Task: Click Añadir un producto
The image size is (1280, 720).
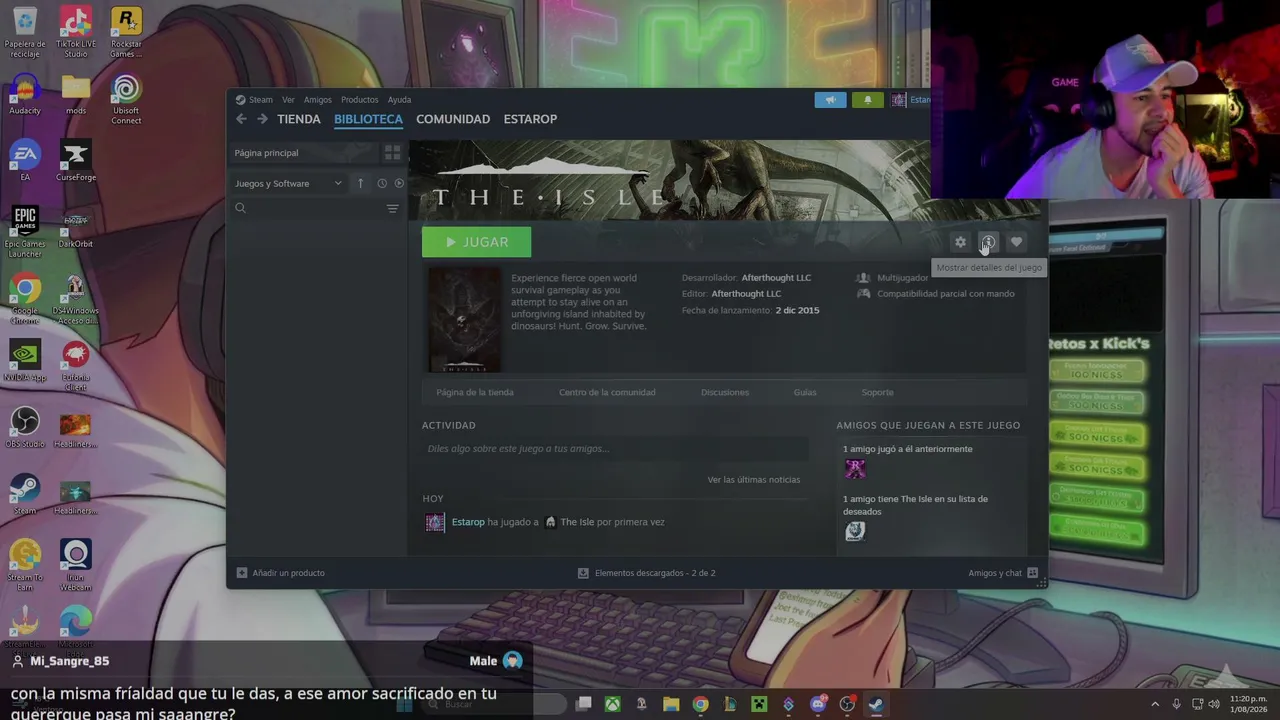Action: click(x=280, y=573)
